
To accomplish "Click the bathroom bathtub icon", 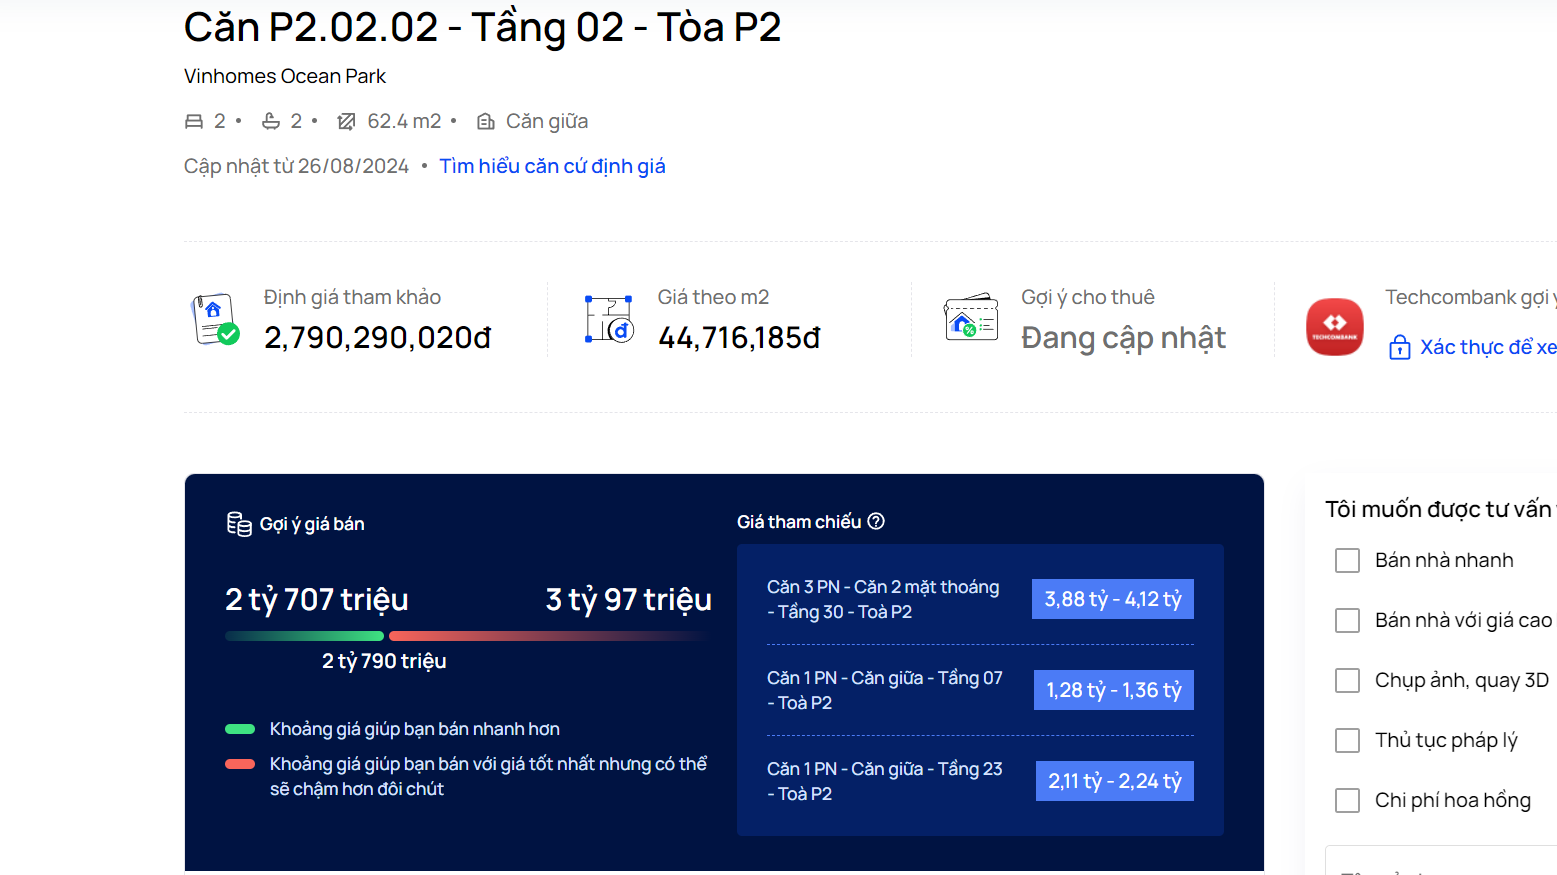I will 271,121.
